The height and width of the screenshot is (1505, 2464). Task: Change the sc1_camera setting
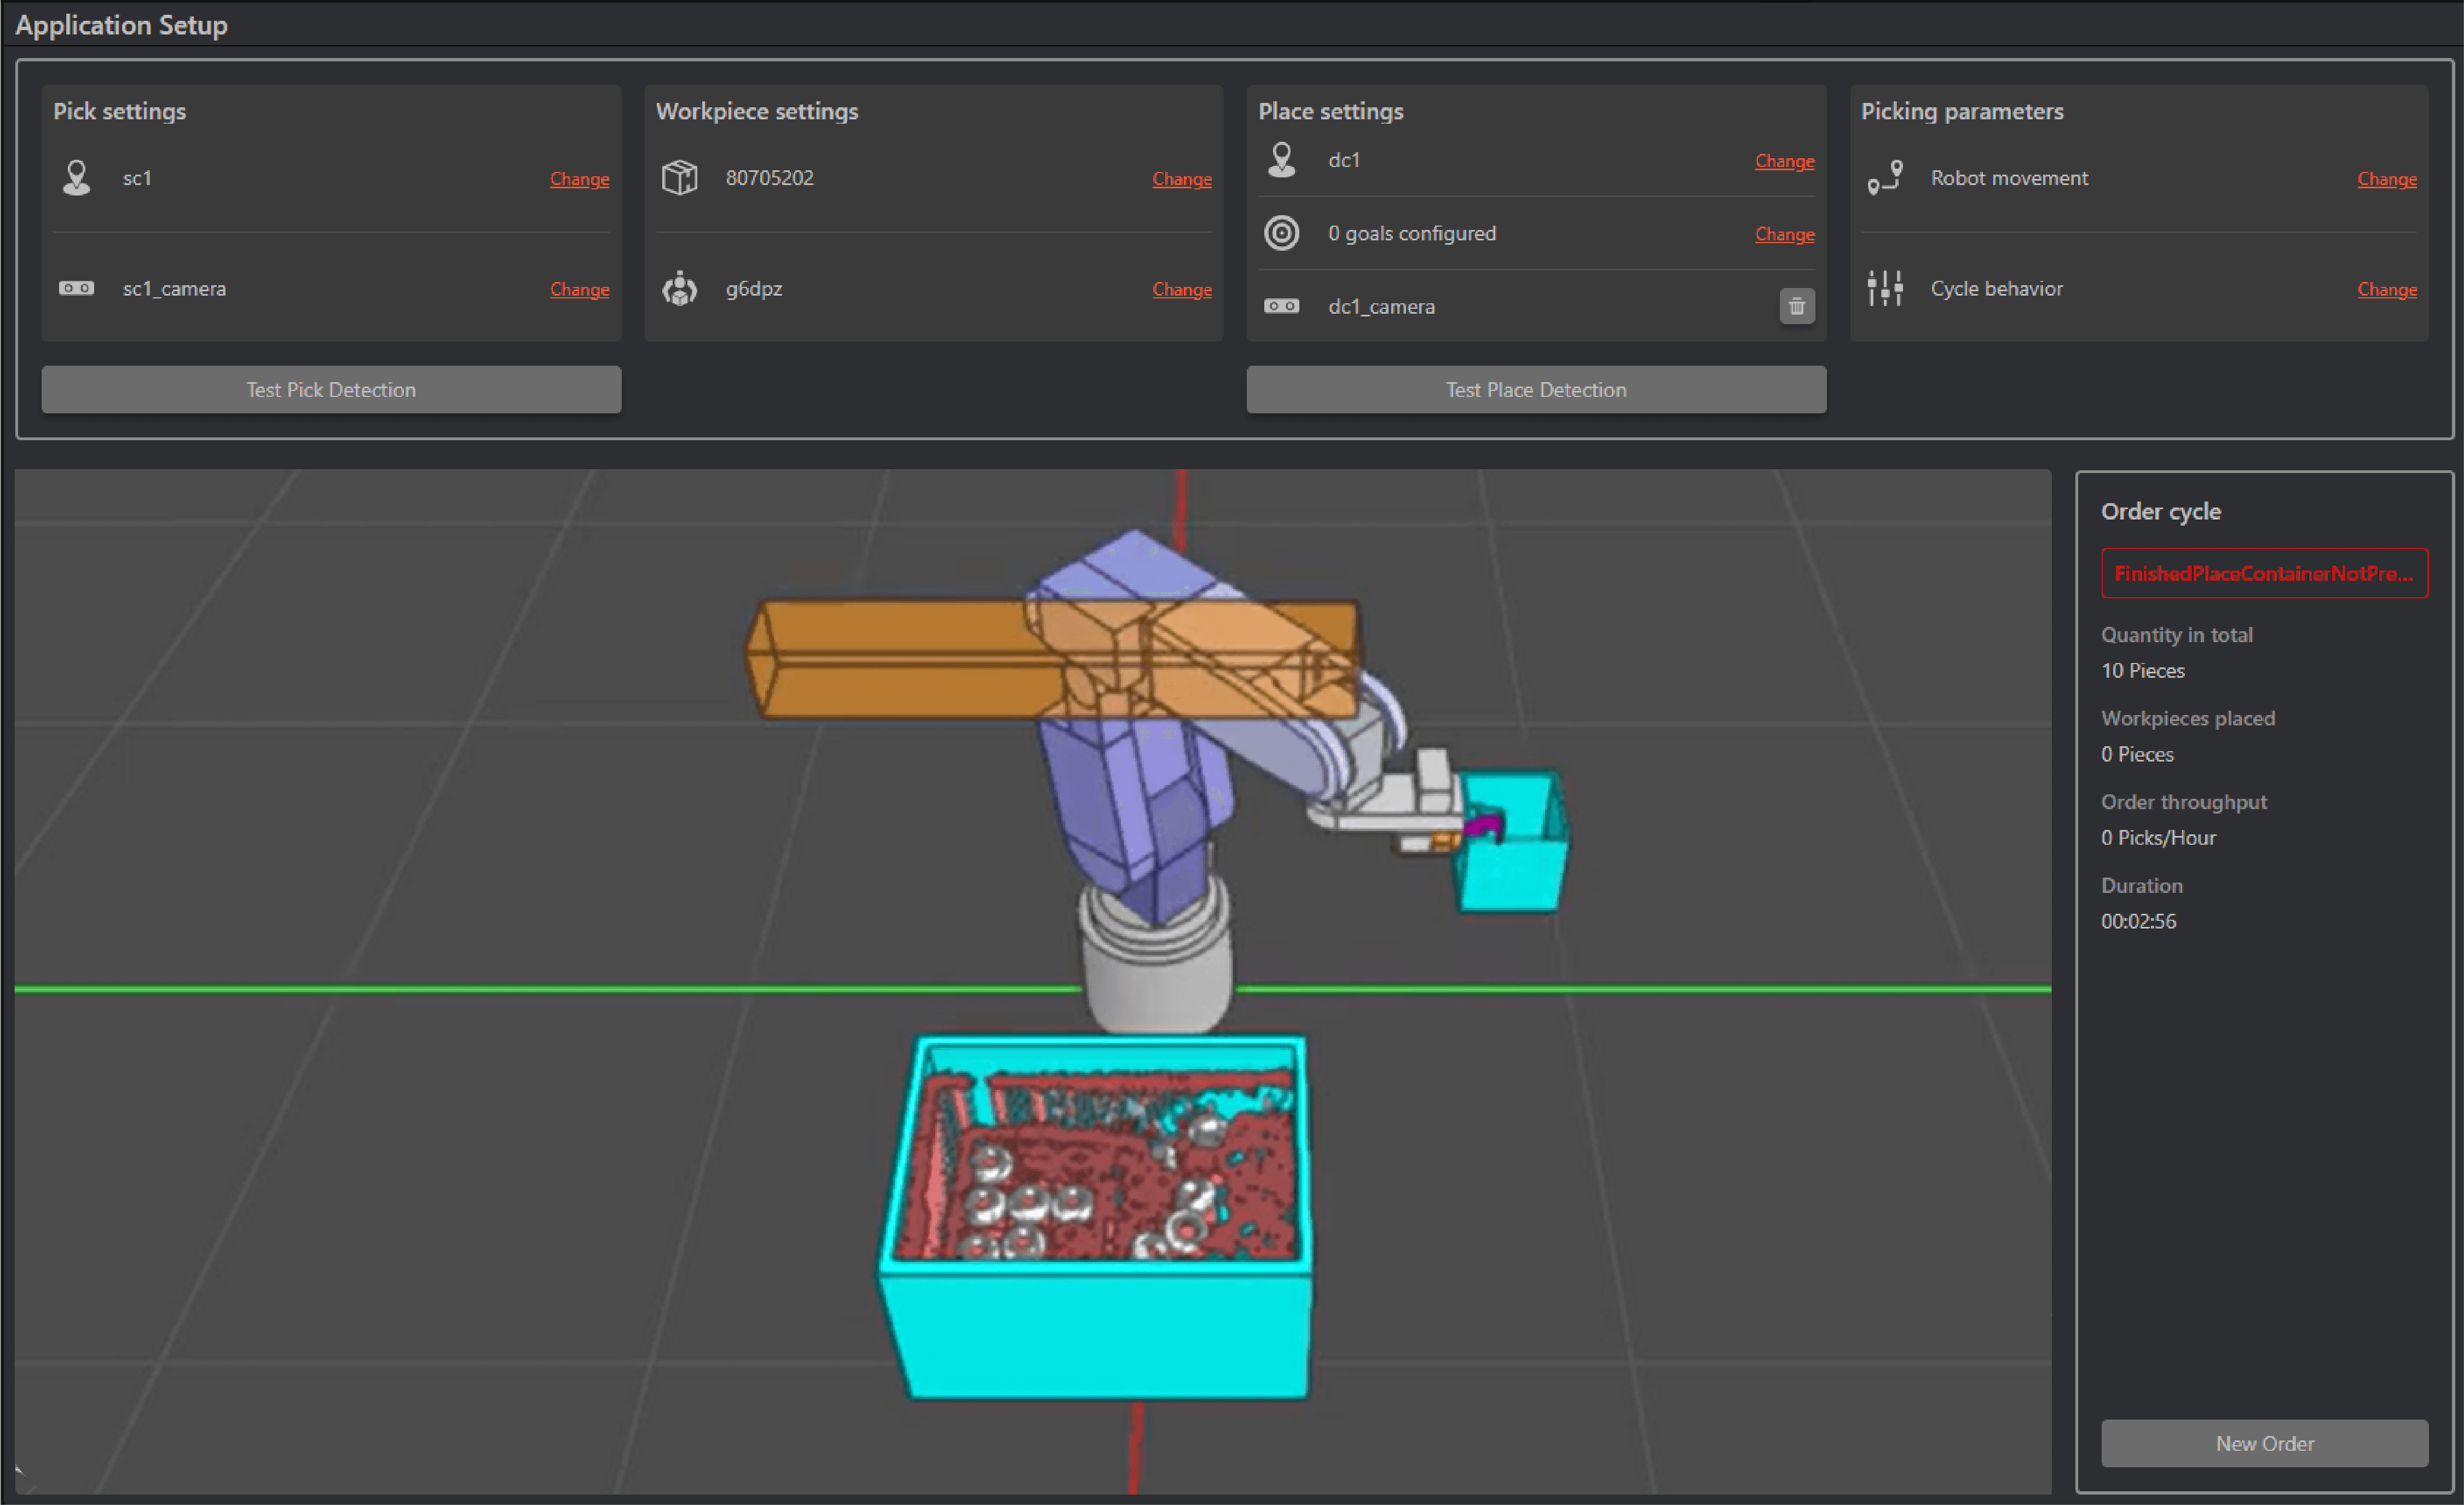coord(579,290)
